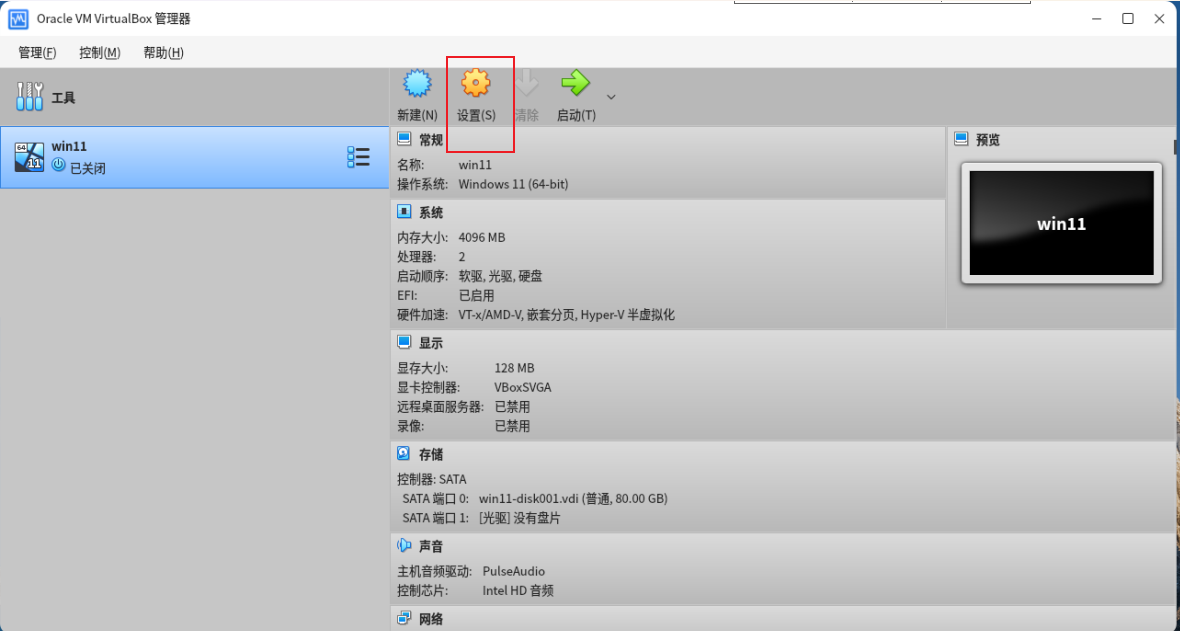Click the System (系统) section icon

404,212
